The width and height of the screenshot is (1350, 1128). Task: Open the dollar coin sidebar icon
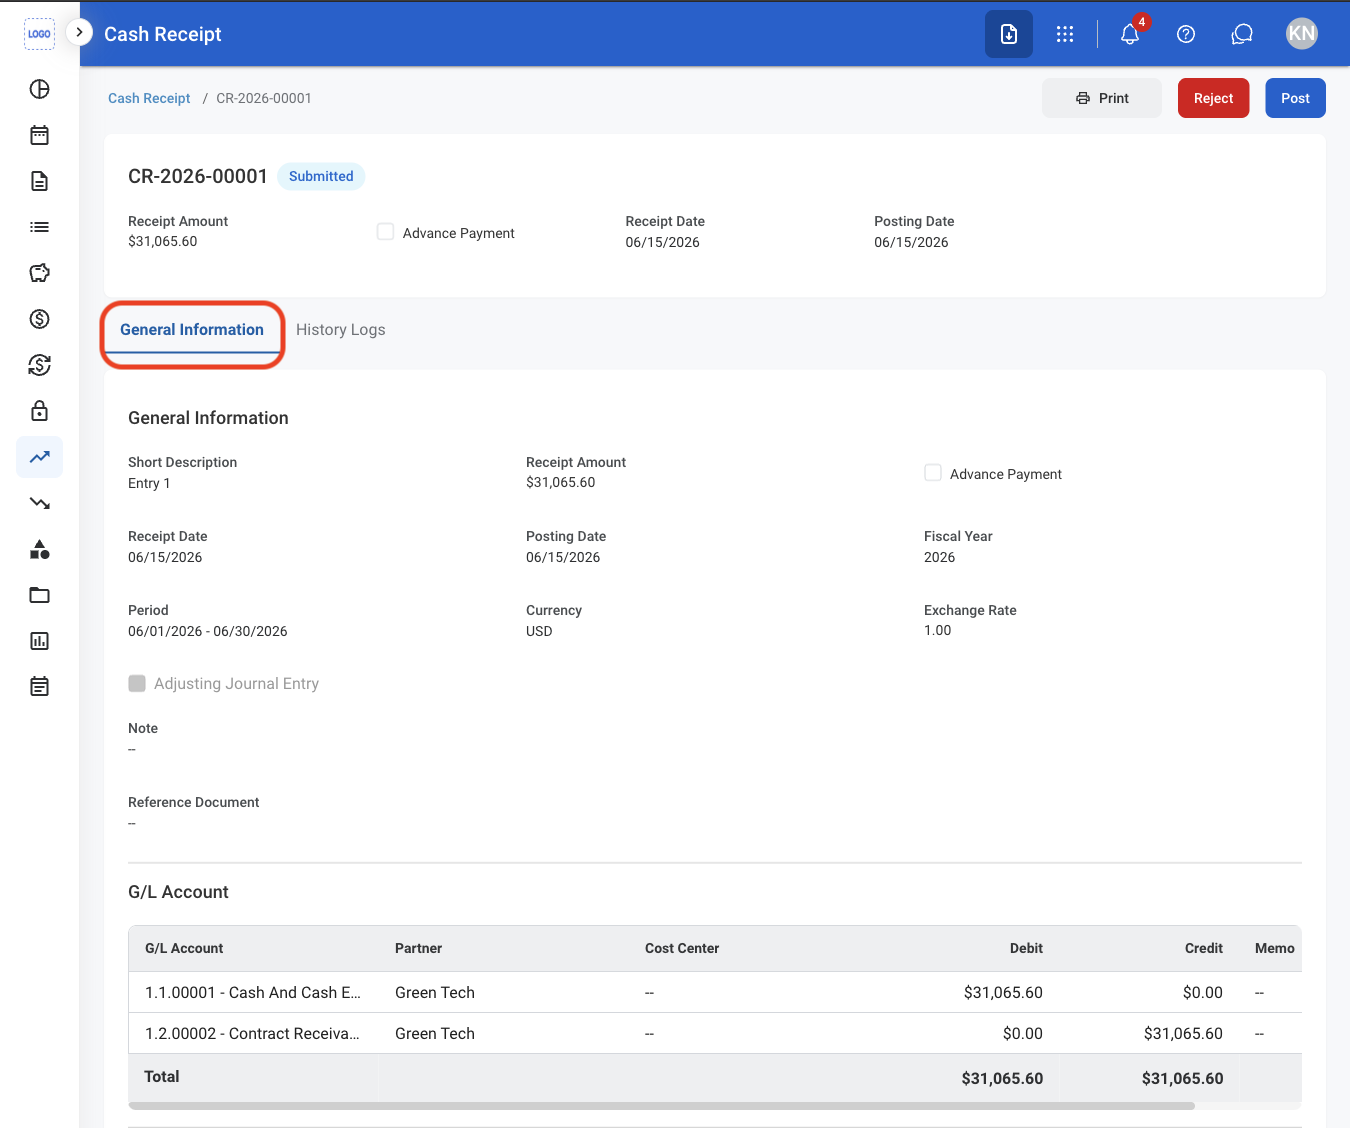point(39,319)
